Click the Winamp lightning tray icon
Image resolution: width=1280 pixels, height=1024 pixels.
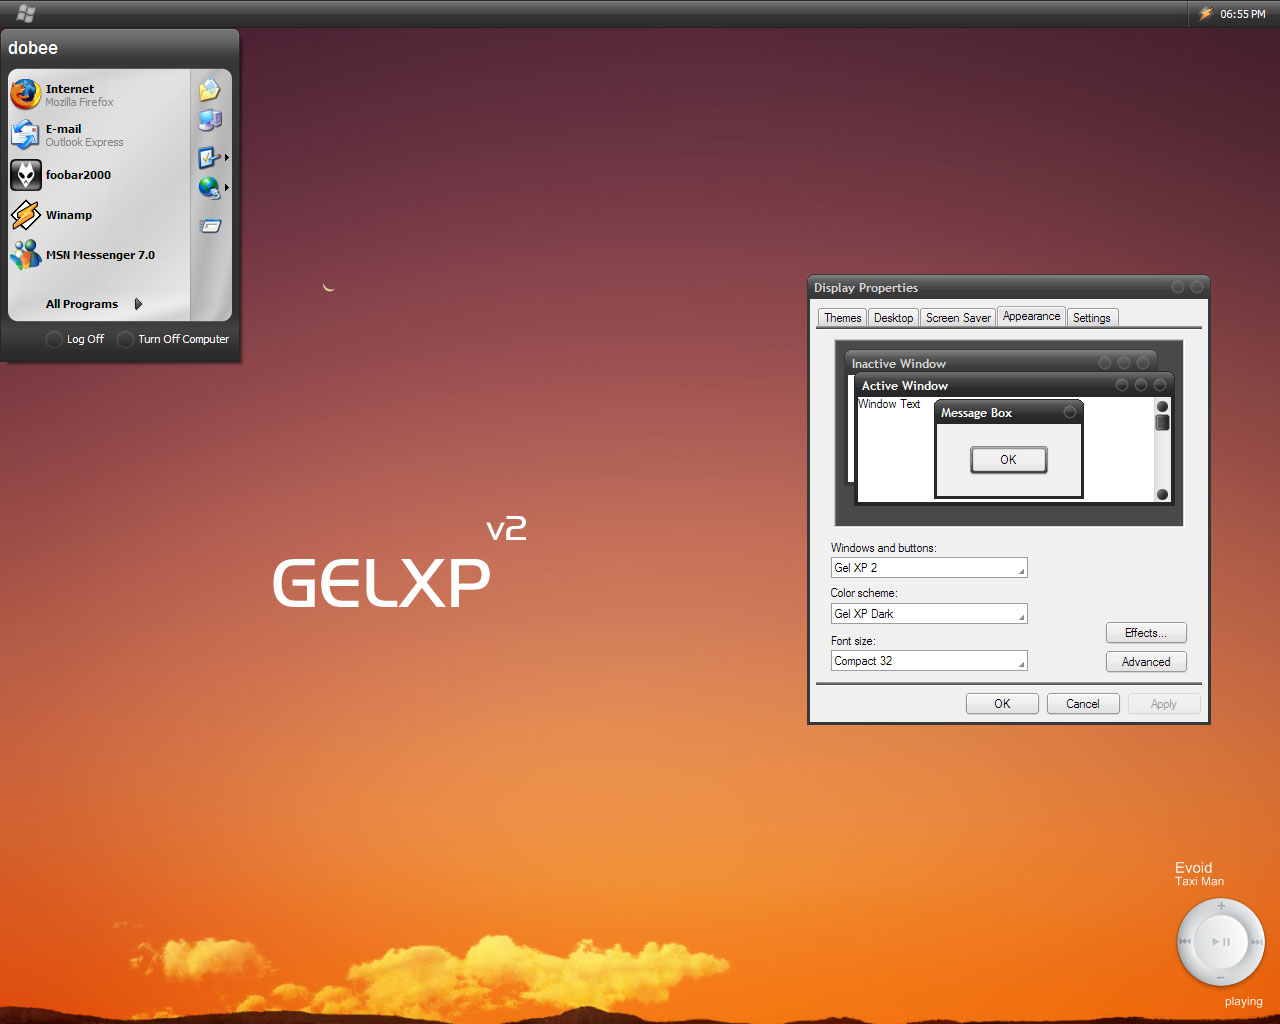pos(1205,14)
